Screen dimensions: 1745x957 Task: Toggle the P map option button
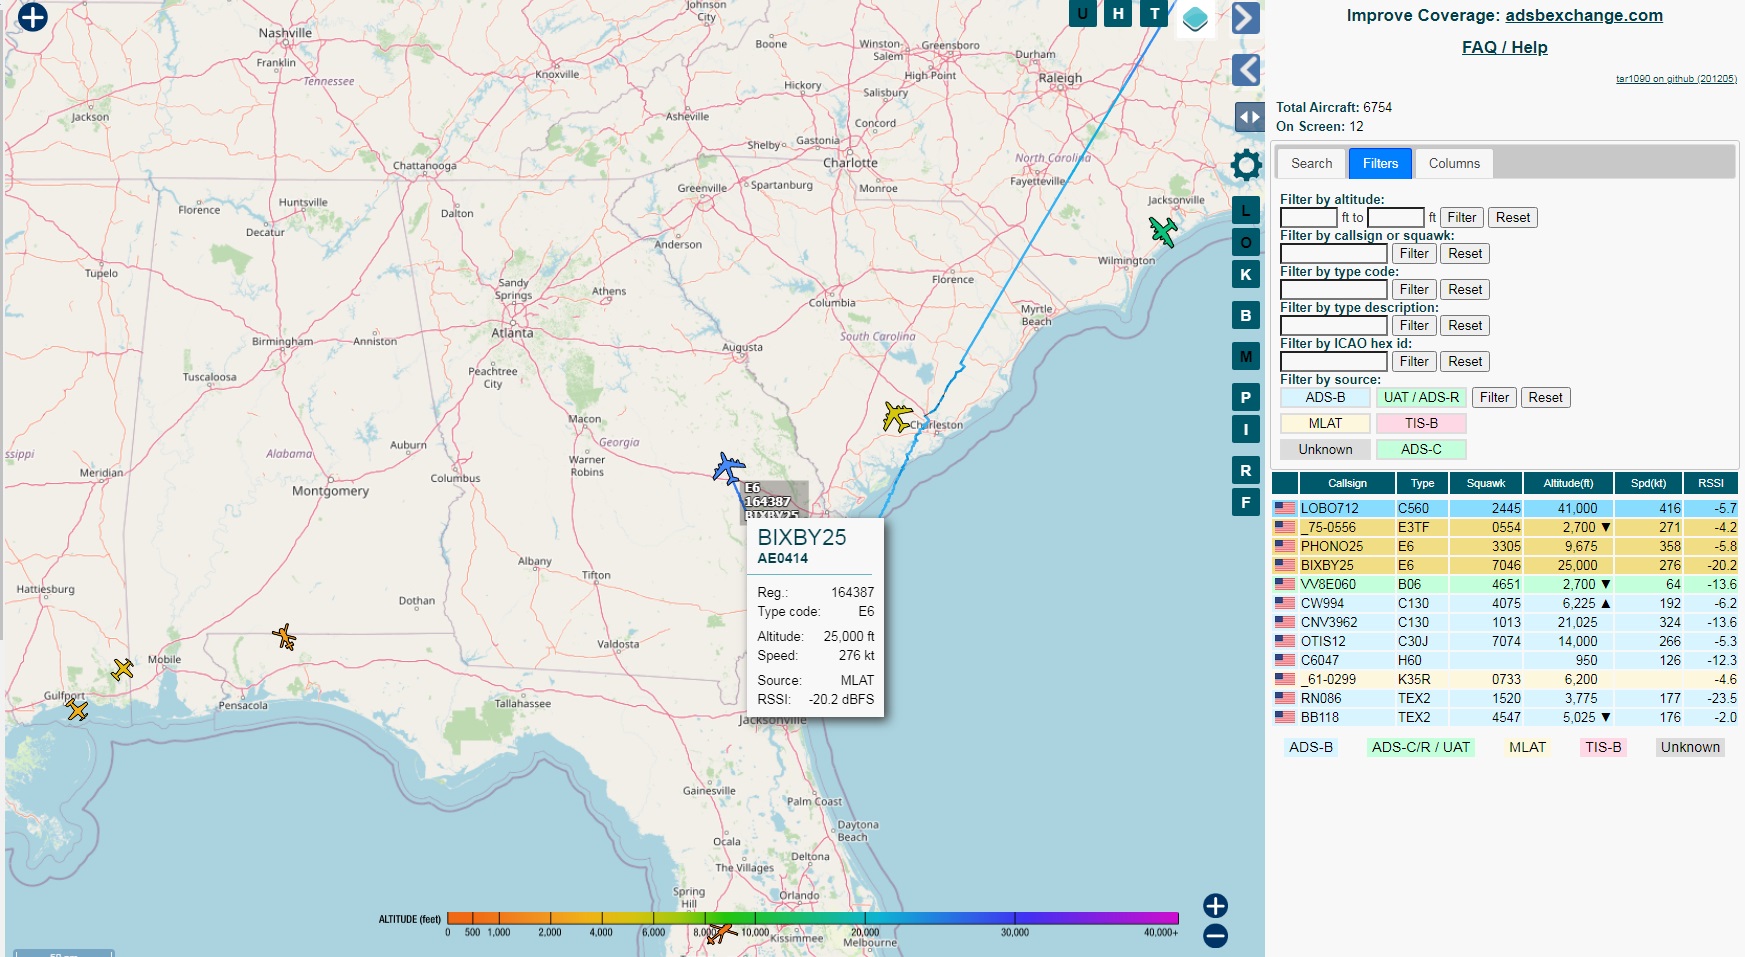coord(1245,397)
